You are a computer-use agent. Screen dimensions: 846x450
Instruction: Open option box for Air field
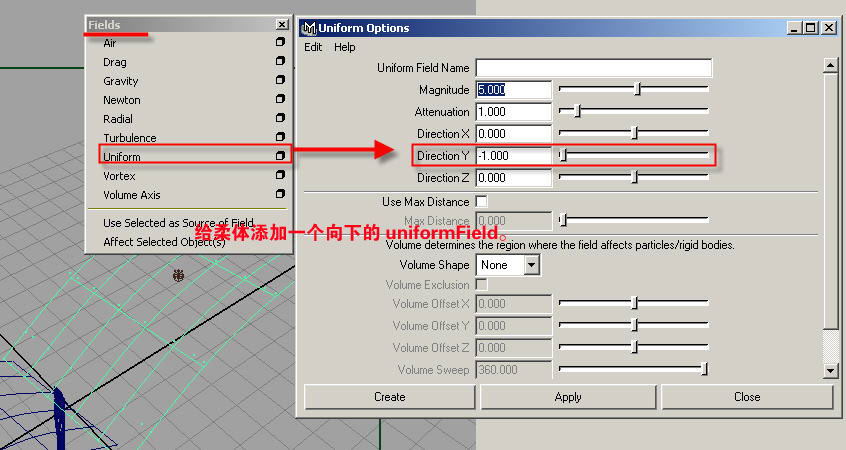[280, 42]
